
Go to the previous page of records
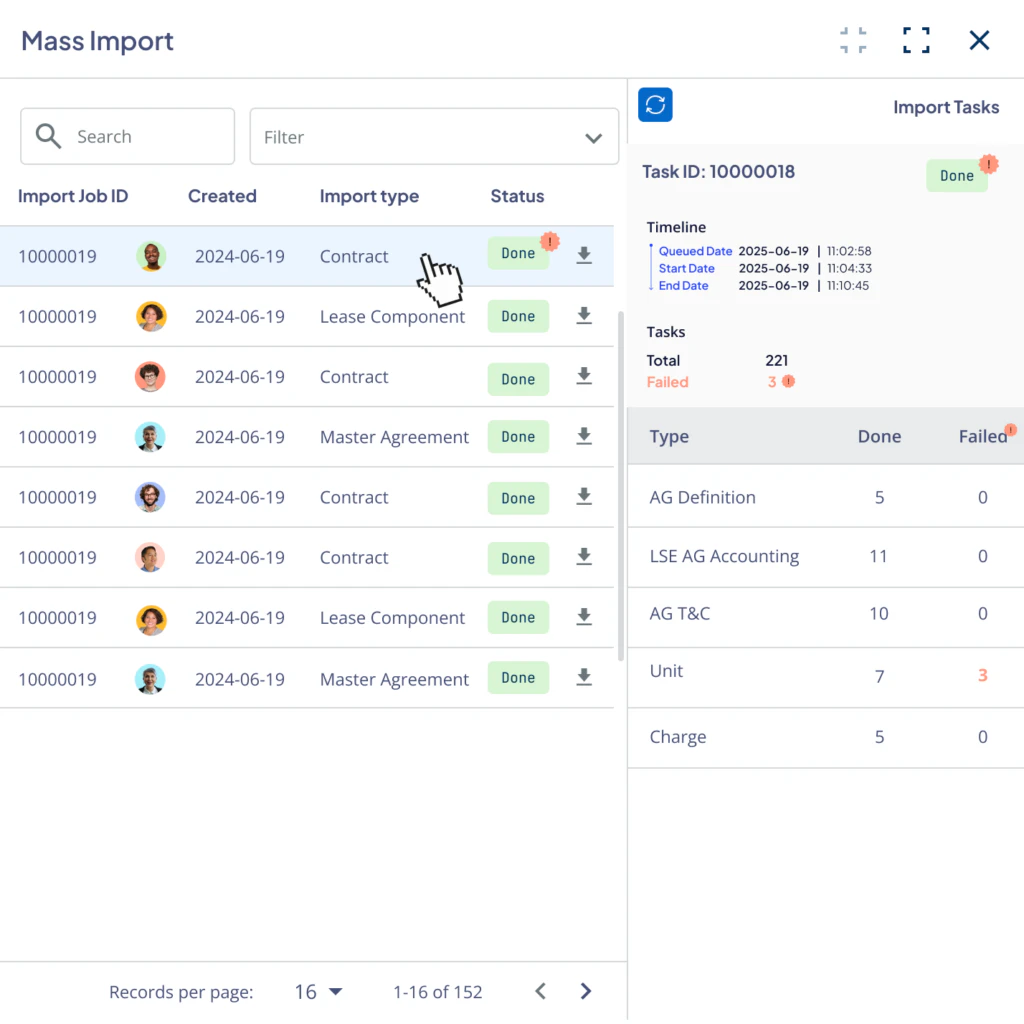click(x=540, y=991)
